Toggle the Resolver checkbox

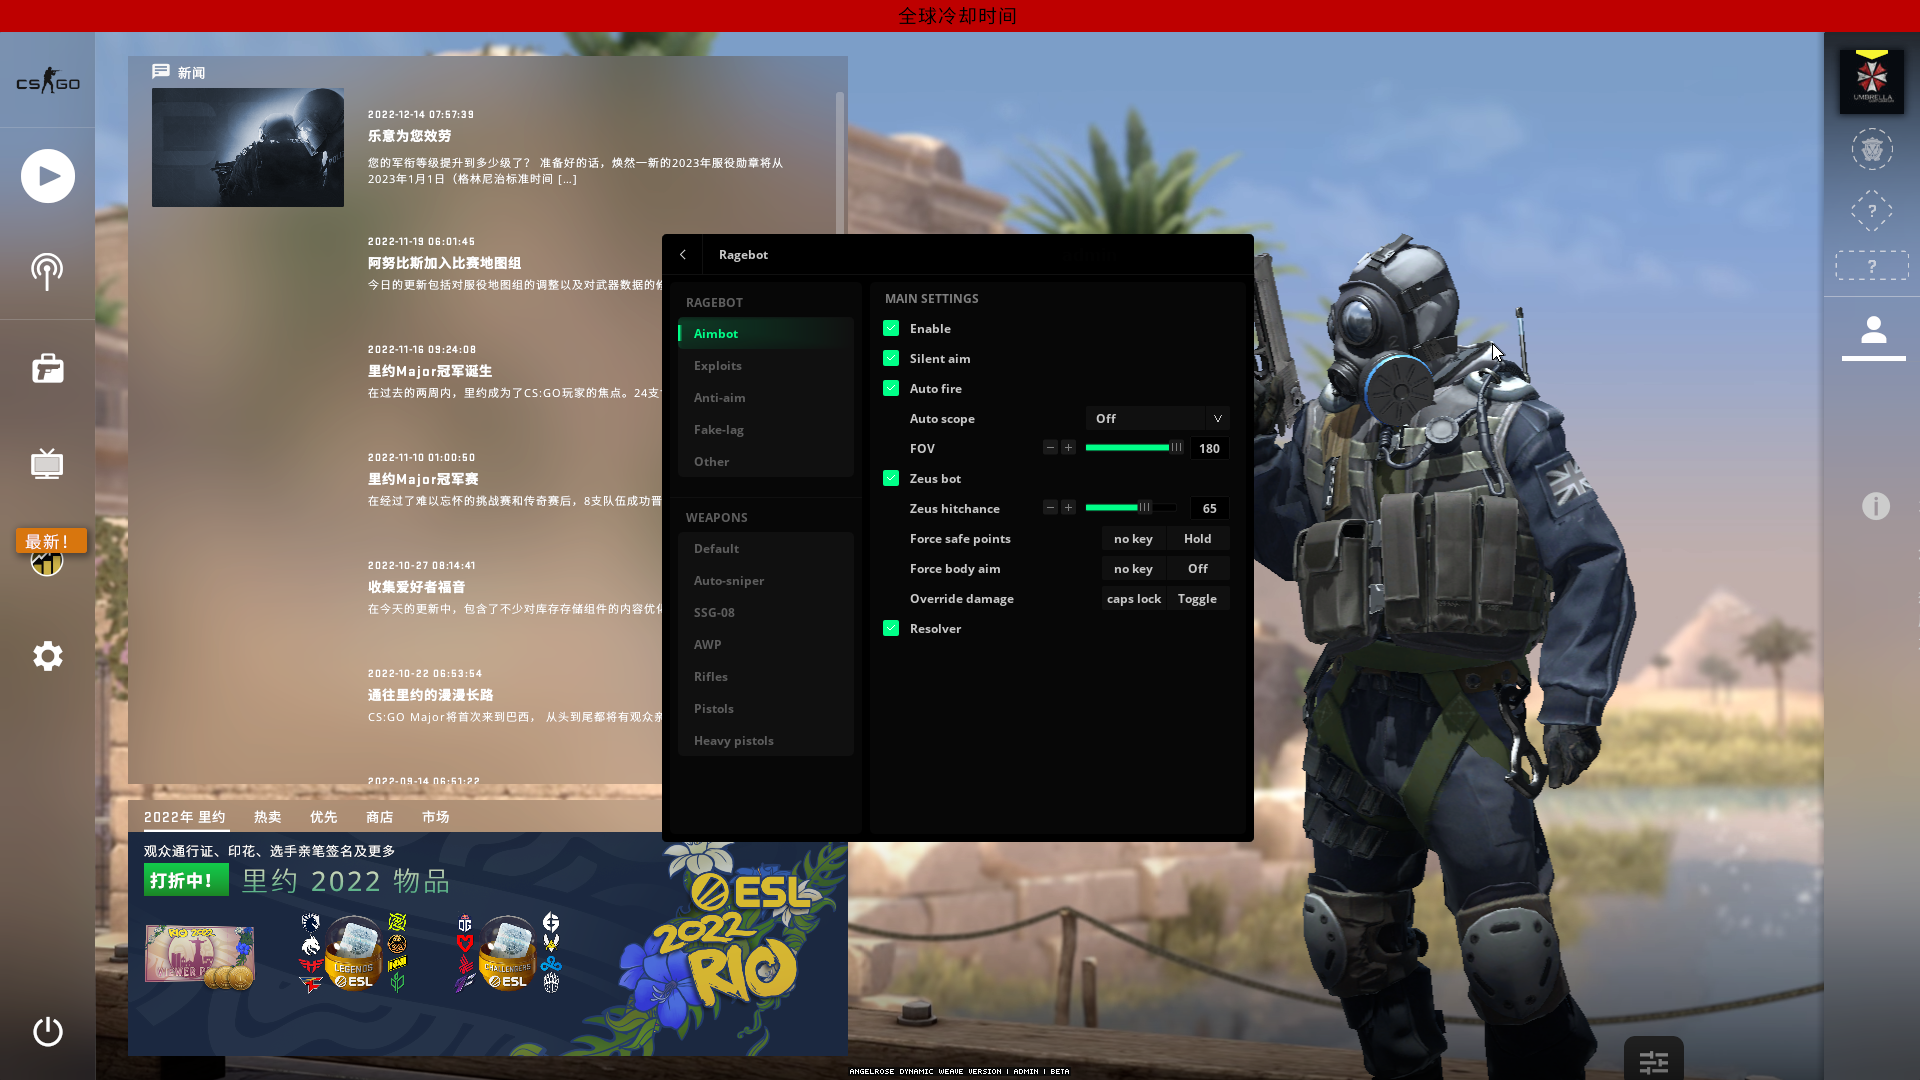tap(891, 628)
